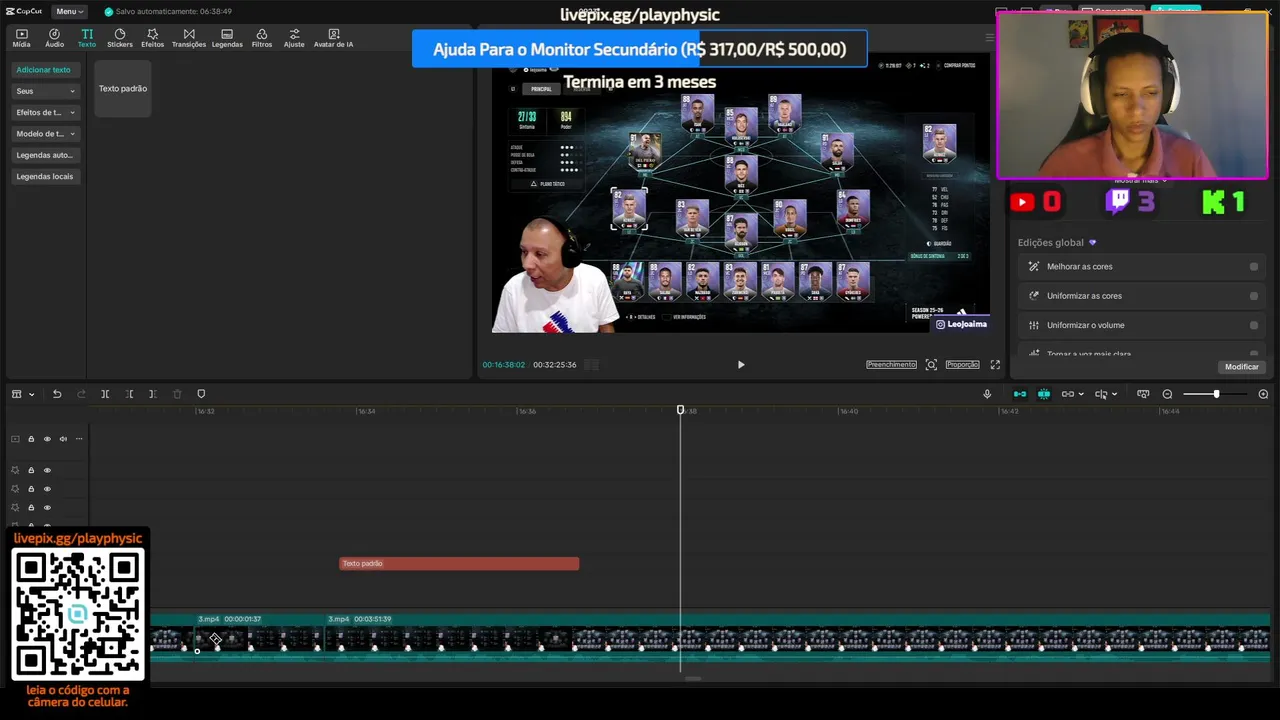Undo the last edit

(57, 394)
